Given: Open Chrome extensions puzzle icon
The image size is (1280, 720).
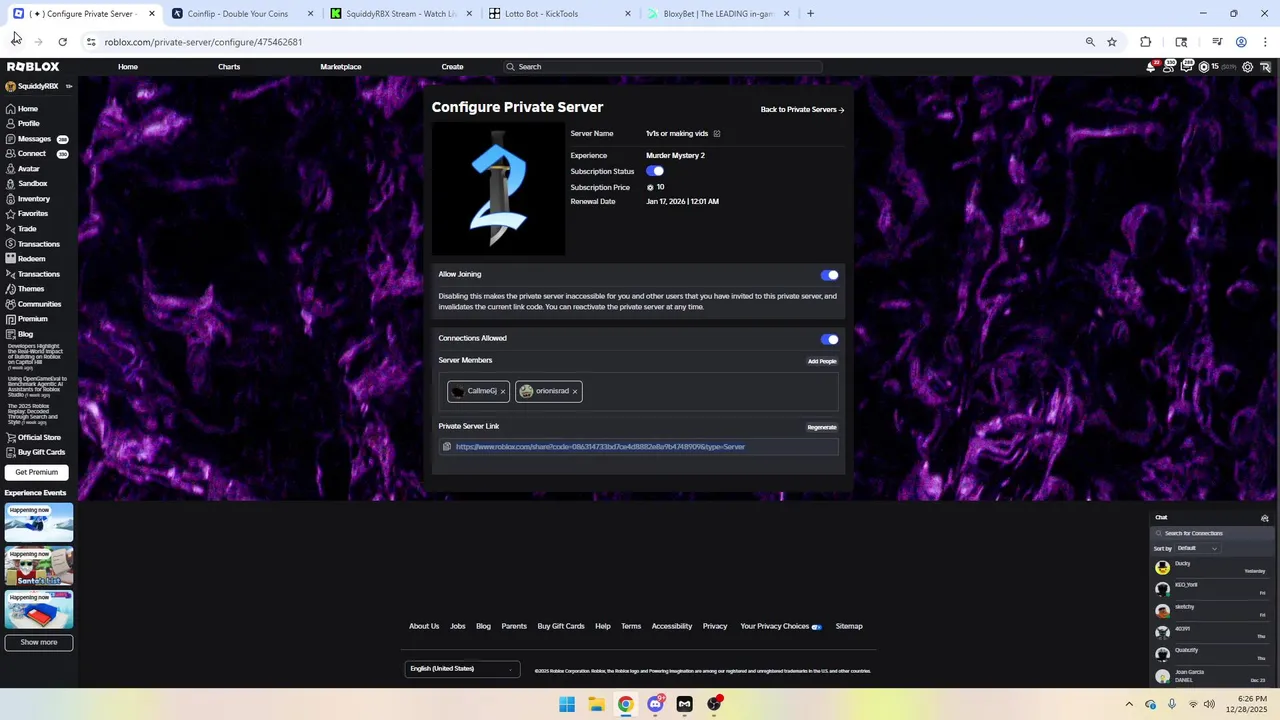Looking at the screenshot, I should point(1145,42).
